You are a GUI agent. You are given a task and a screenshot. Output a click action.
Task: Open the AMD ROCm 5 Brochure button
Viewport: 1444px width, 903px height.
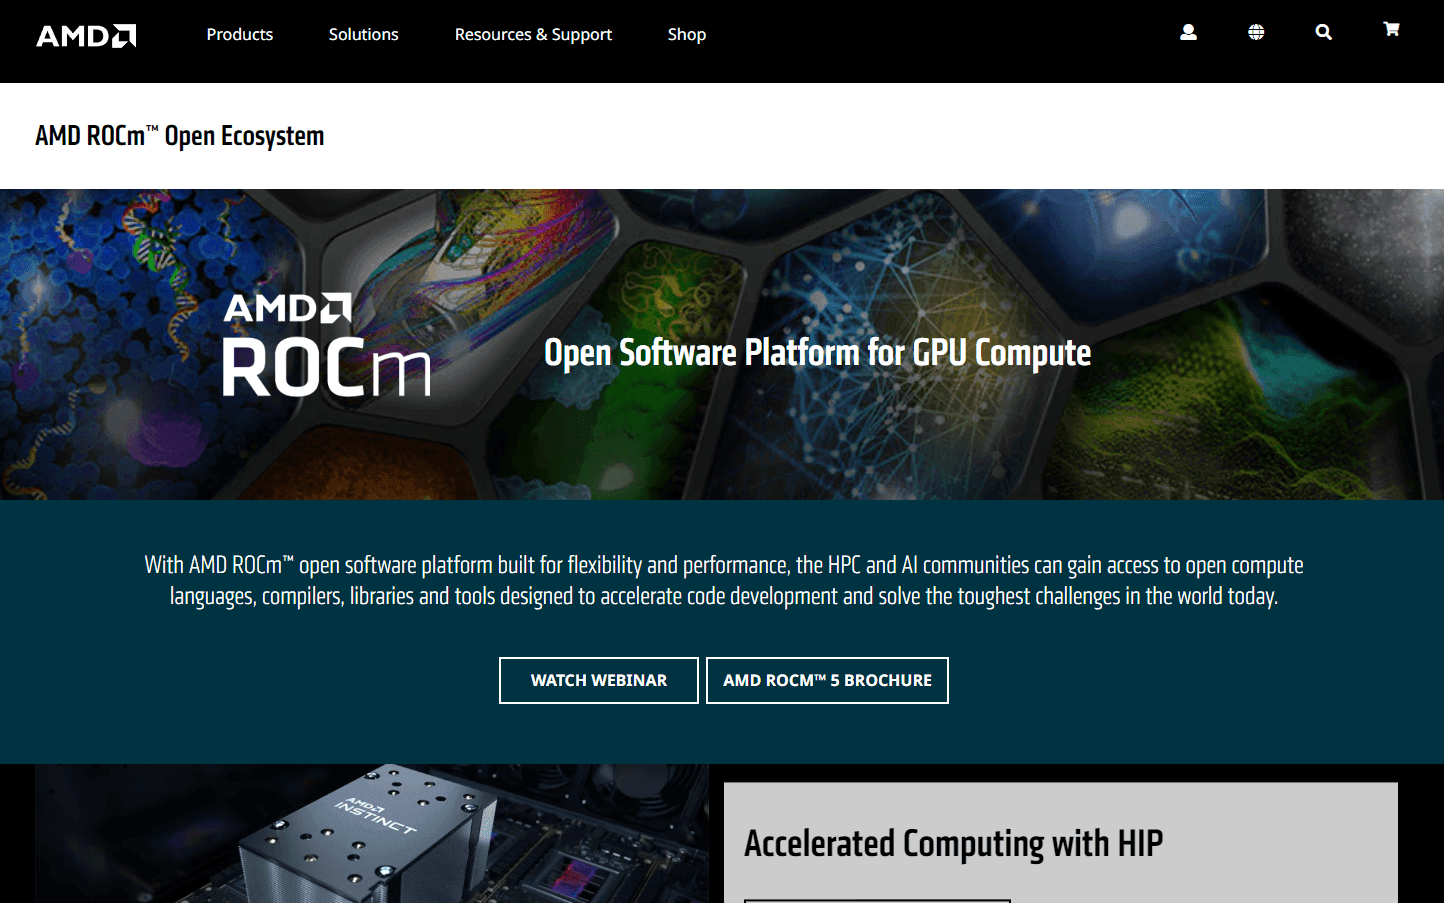[x=827, y=680]
